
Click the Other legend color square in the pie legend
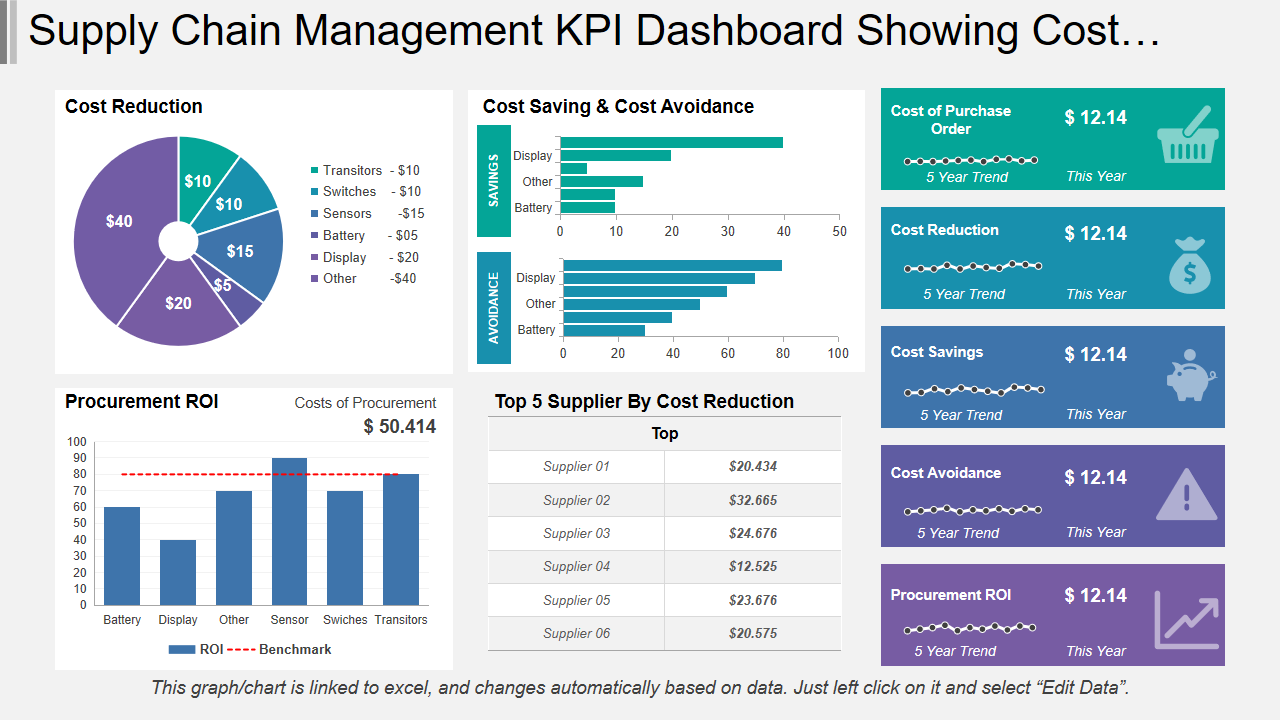[315, 279]
